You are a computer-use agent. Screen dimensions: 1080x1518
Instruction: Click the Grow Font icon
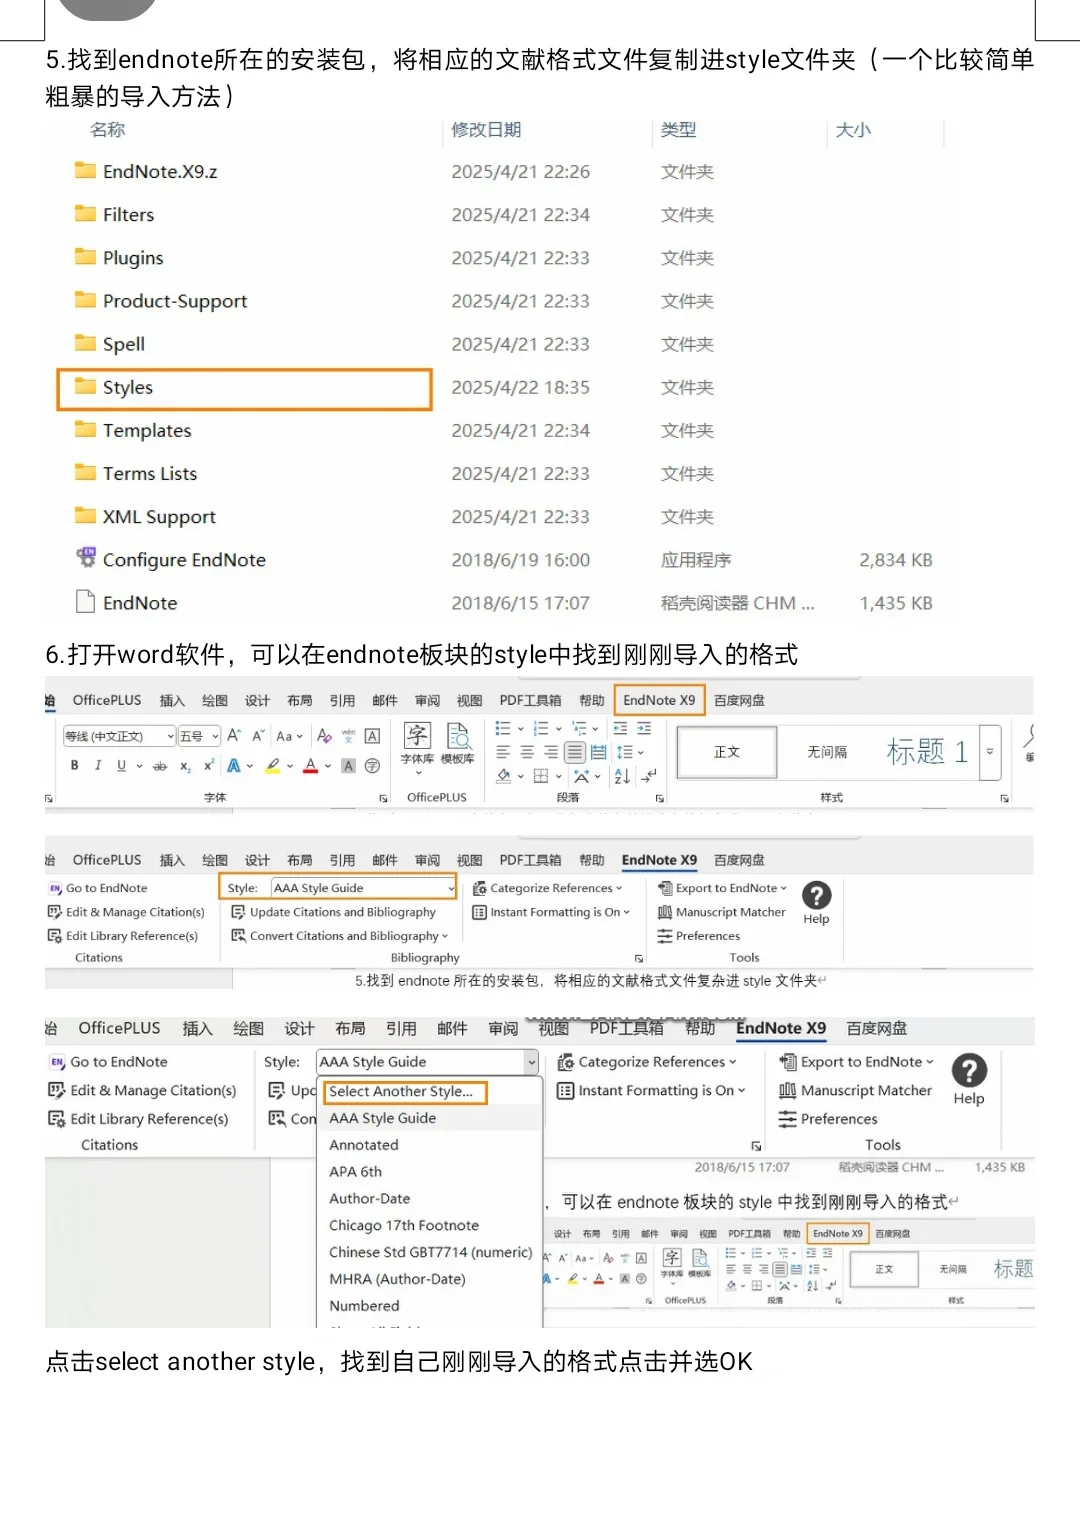click(234, 736)
